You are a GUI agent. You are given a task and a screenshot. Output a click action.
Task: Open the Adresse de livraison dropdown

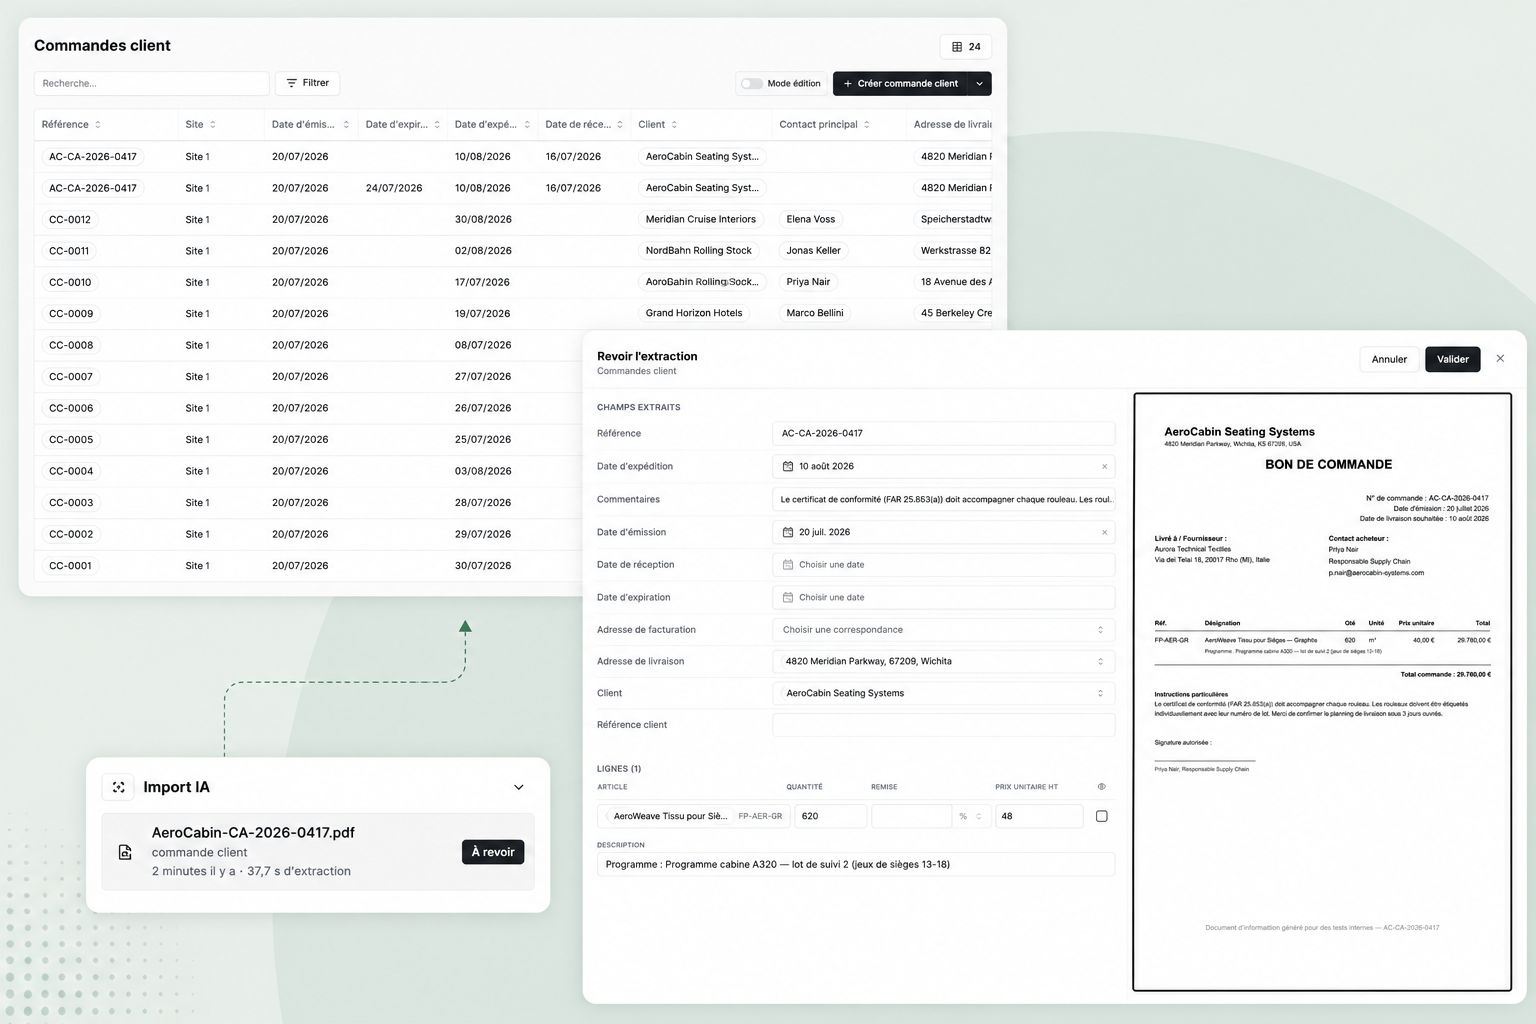[x=943, y=661]
